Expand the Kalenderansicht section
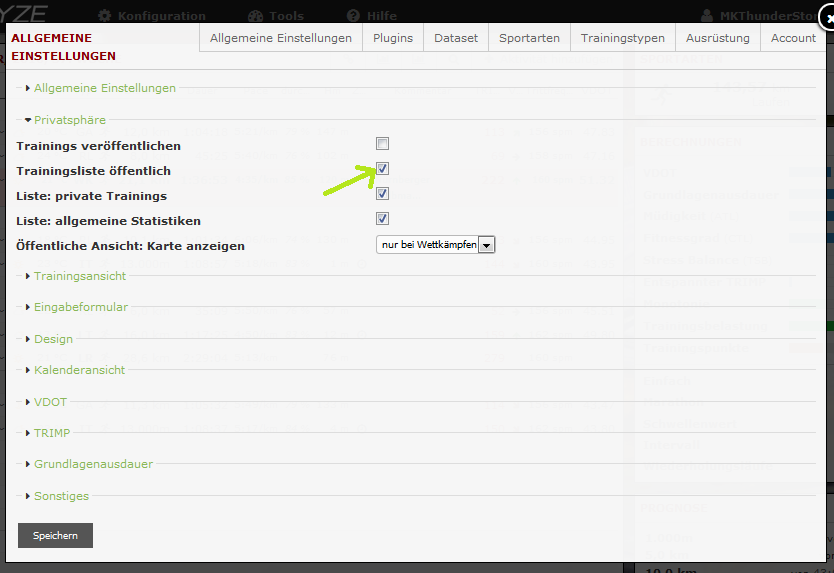 79,370
